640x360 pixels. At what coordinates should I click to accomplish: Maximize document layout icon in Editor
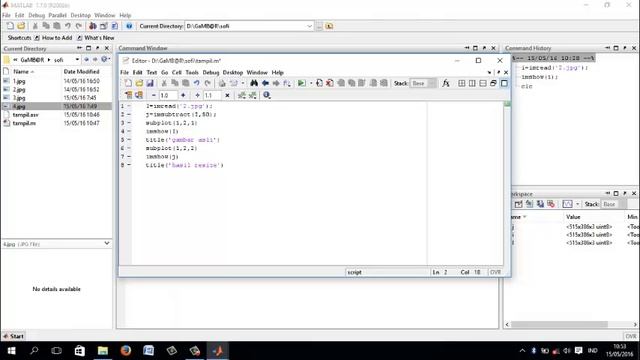click(504, 83)
